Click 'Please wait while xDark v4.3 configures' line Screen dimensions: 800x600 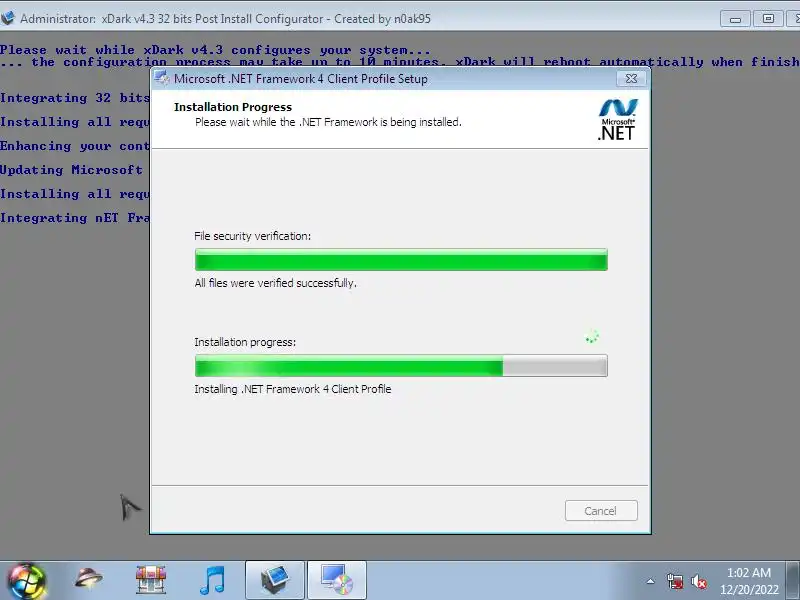[215, 50]
